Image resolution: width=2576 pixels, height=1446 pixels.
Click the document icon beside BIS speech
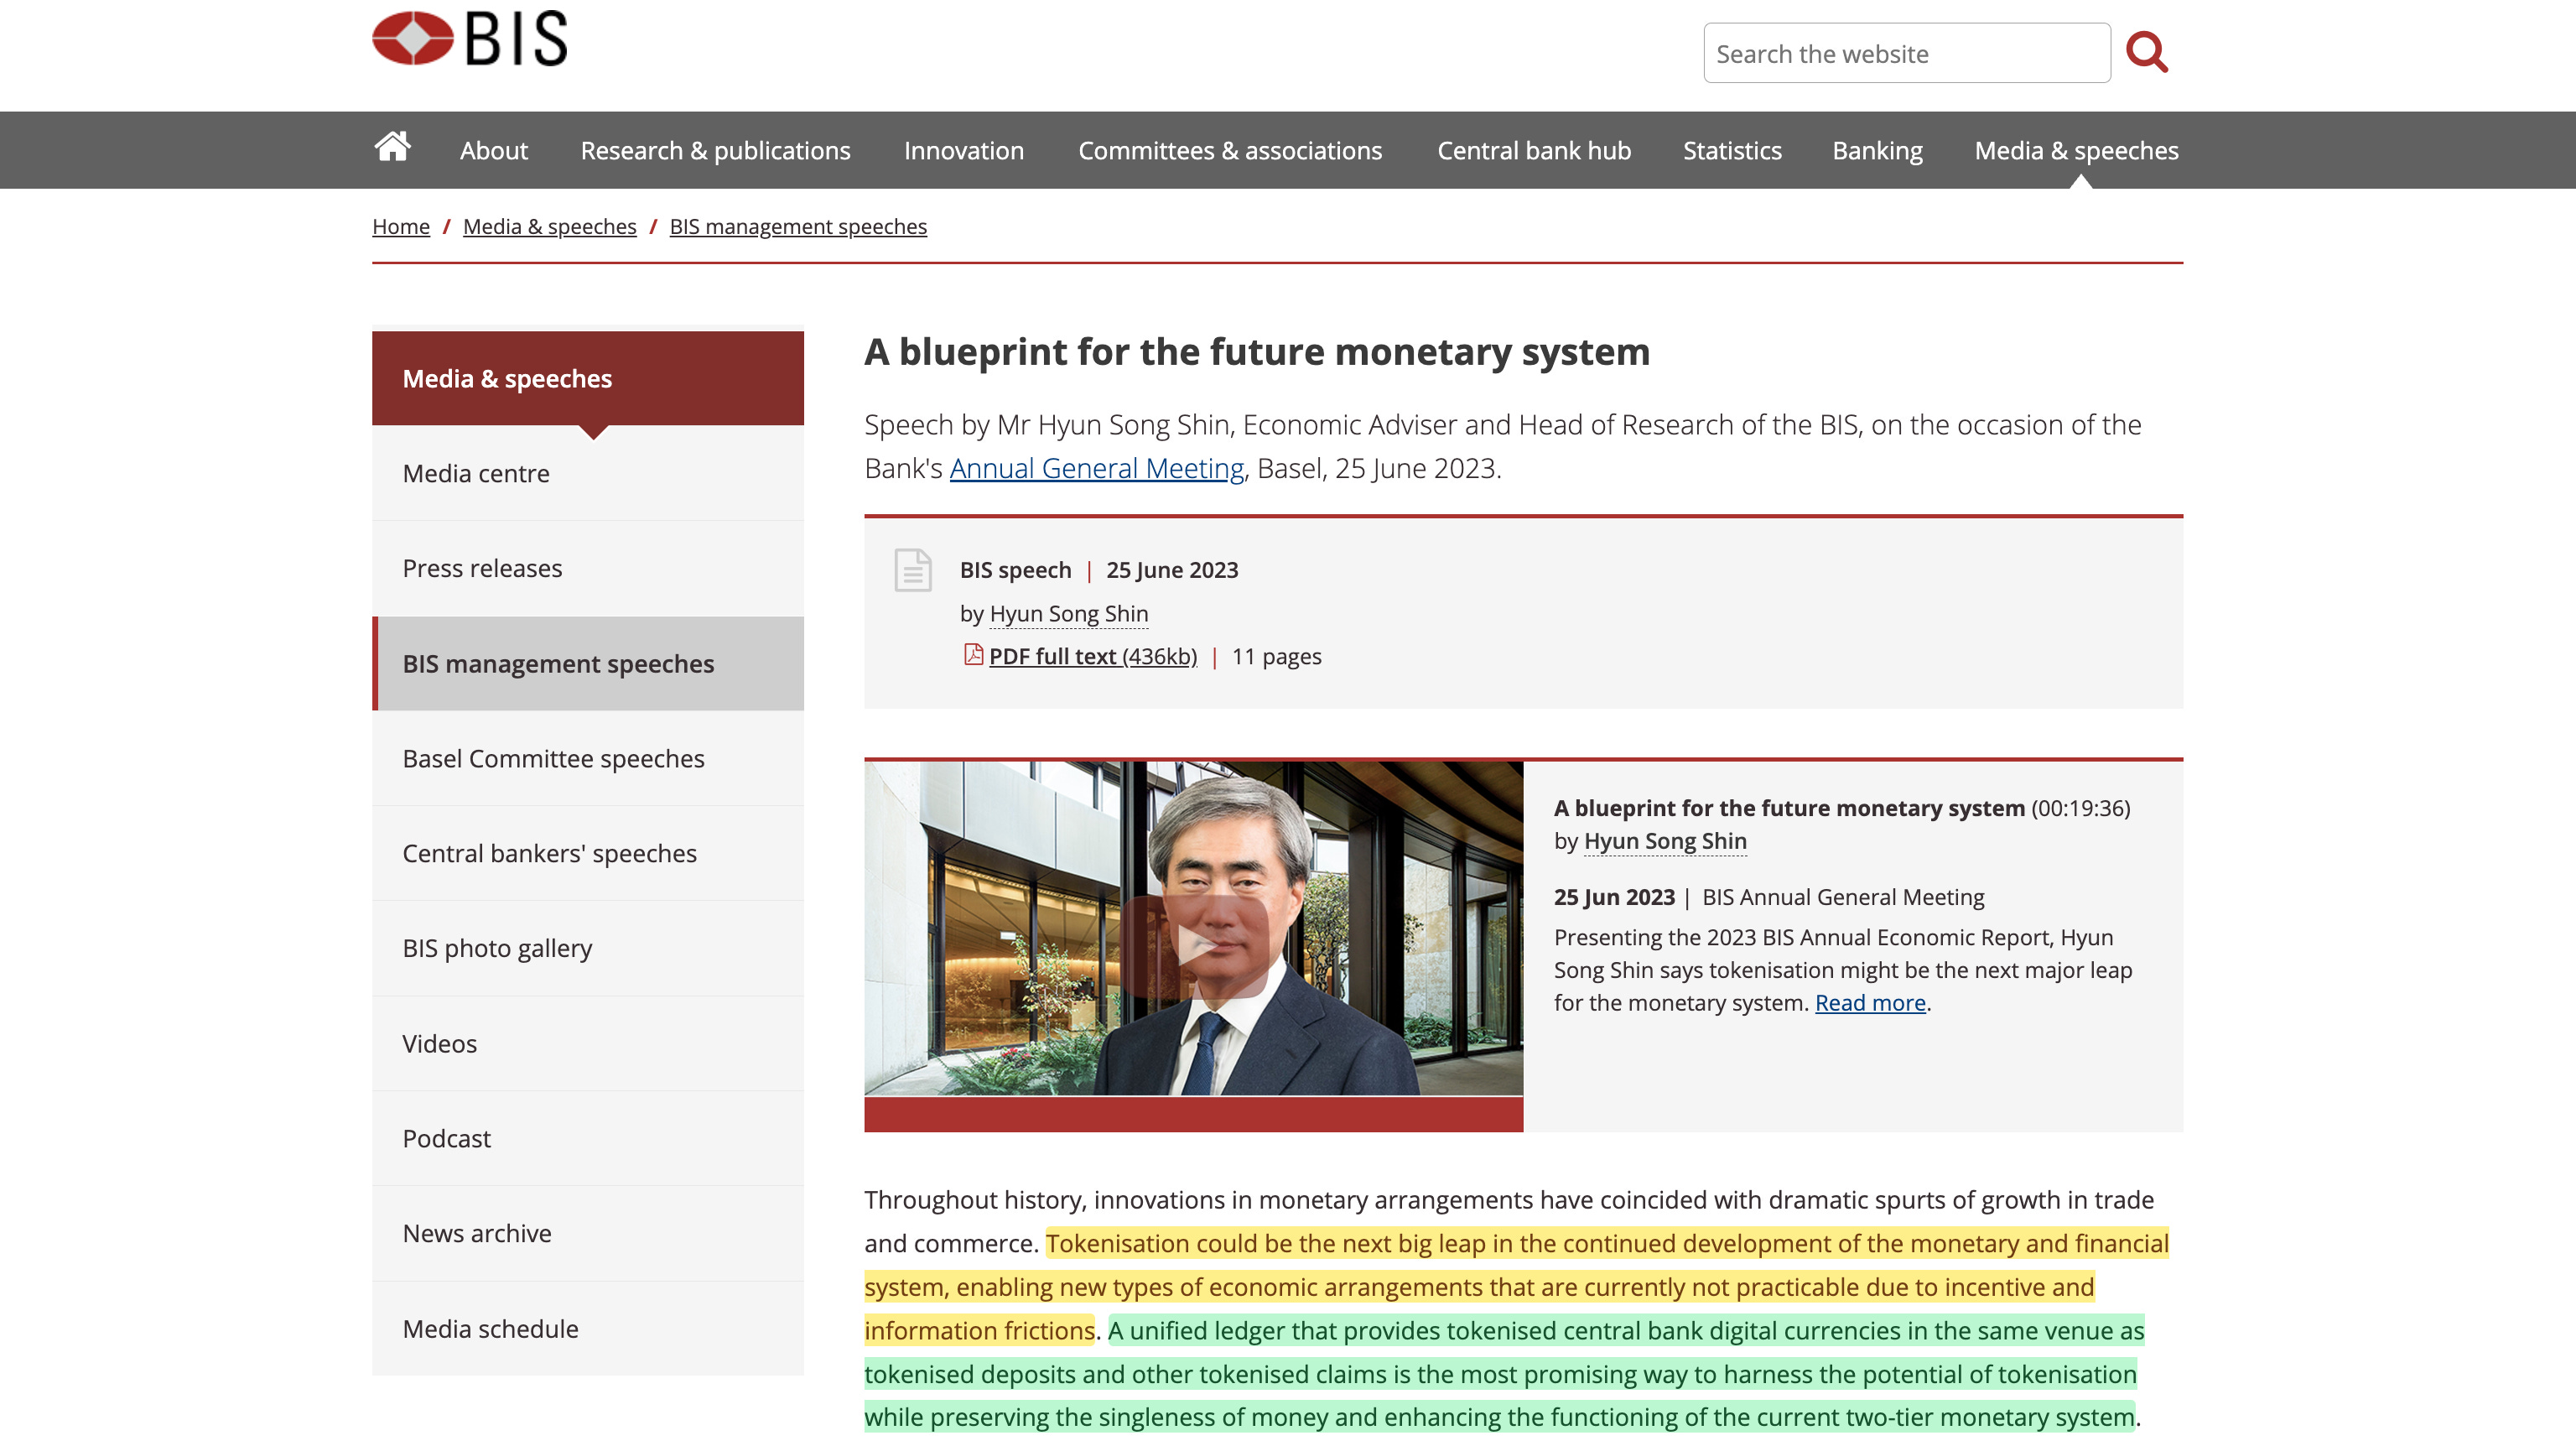pyautogui.click(x=912, y=571)
